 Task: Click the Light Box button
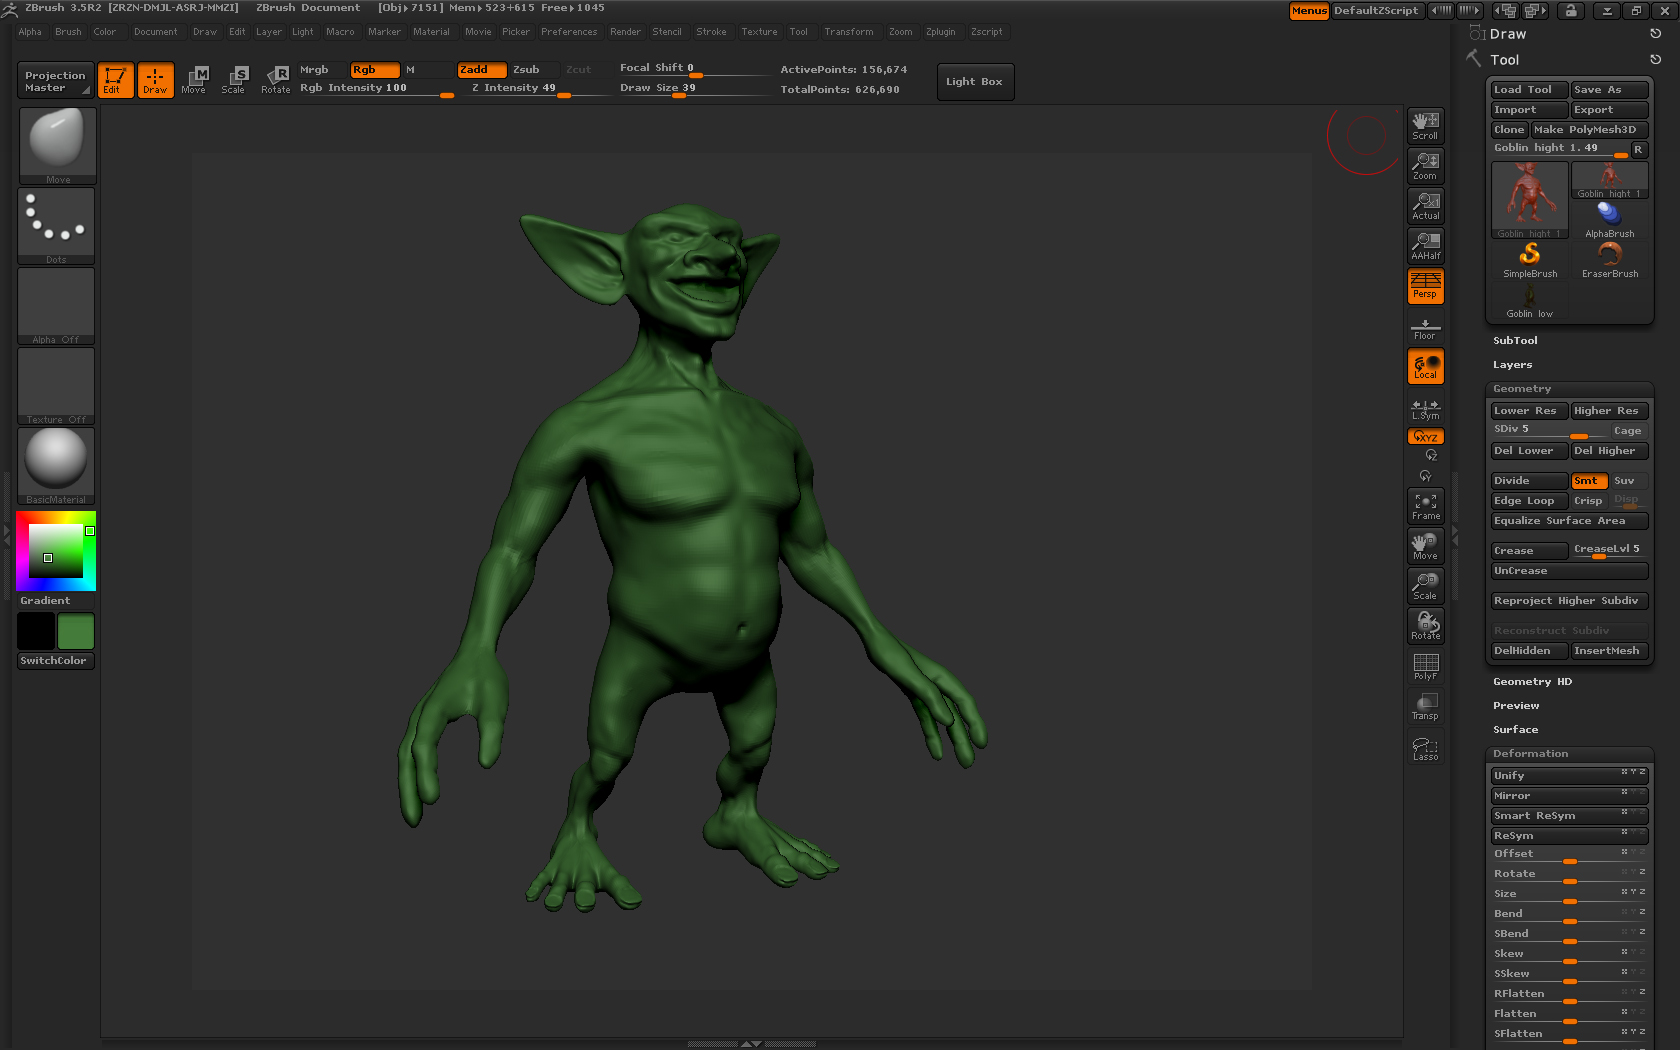coord(974,82)
